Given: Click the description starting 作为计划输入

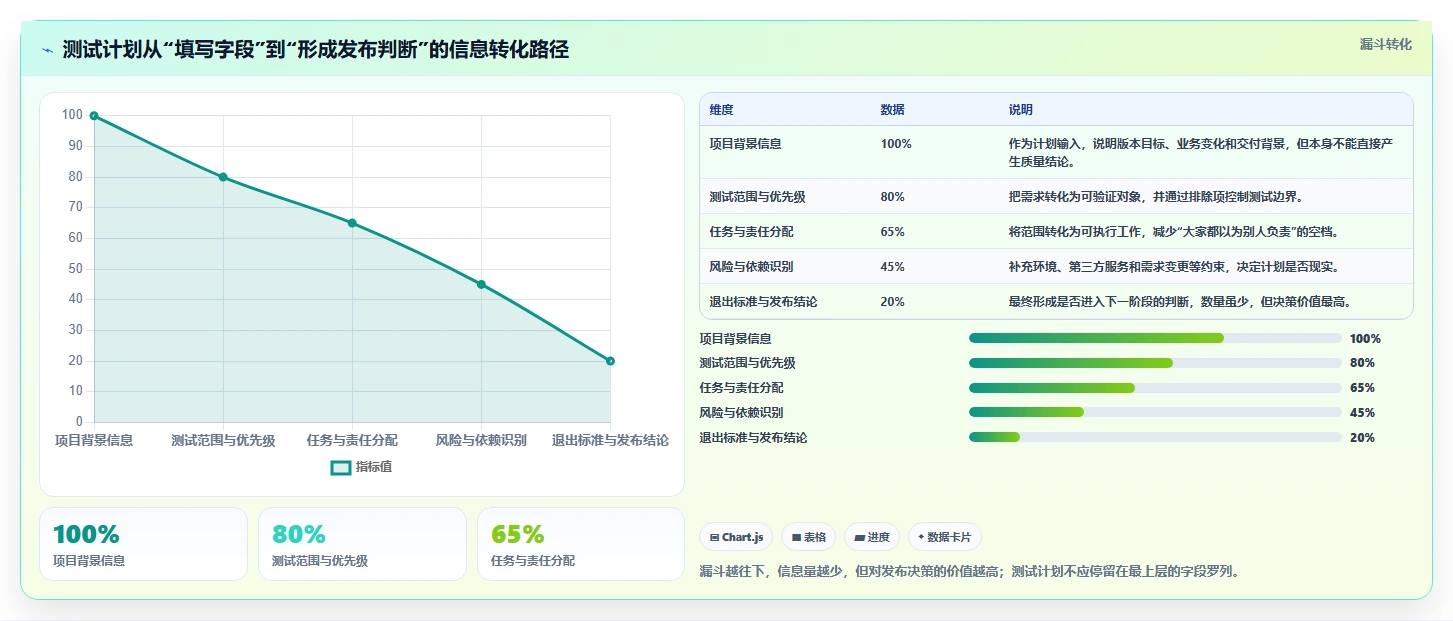Looking at the screenshot, I should pyautogui.click(x=1201, y=153).
